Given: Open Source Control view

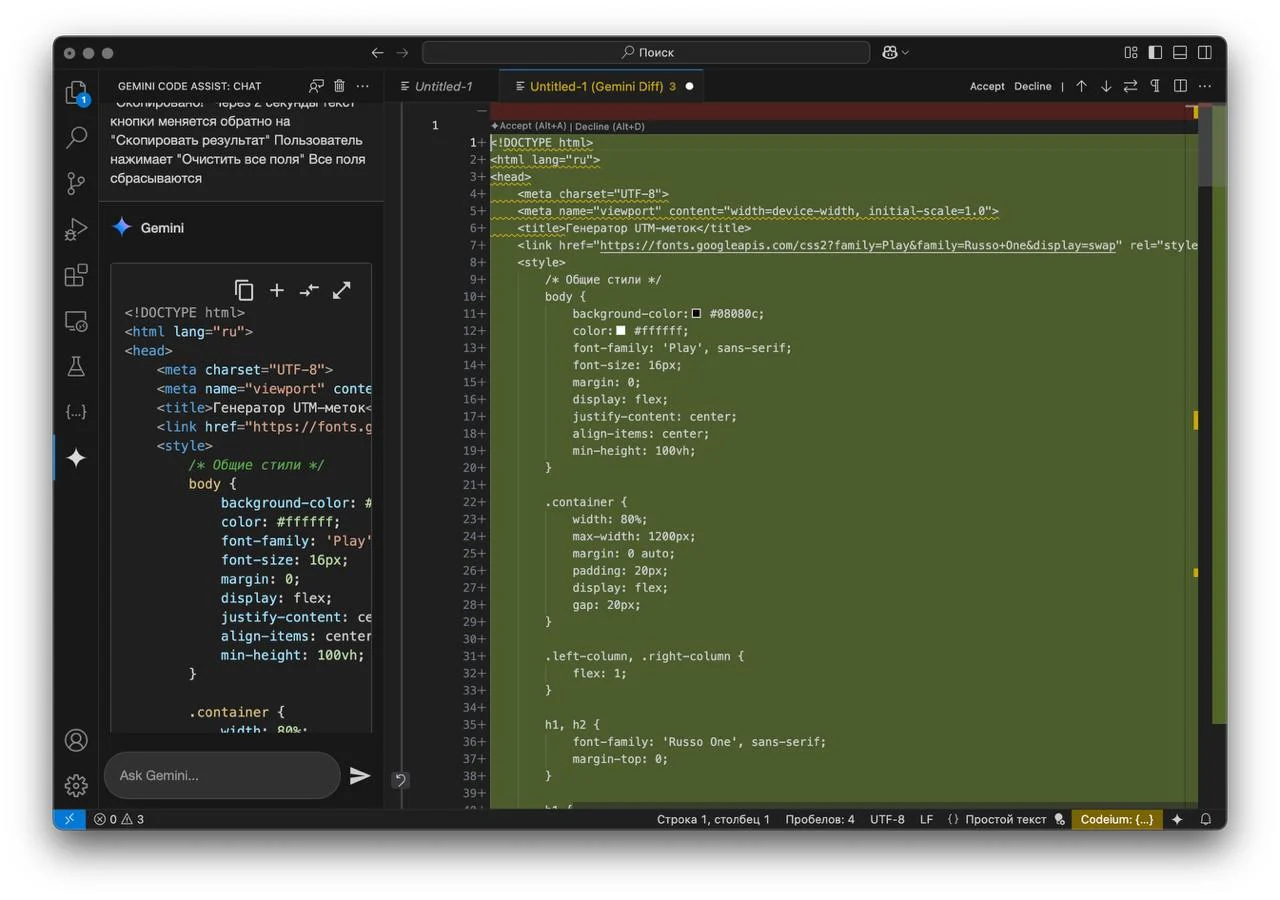Looking at the screenshot, I should (76, 183).
